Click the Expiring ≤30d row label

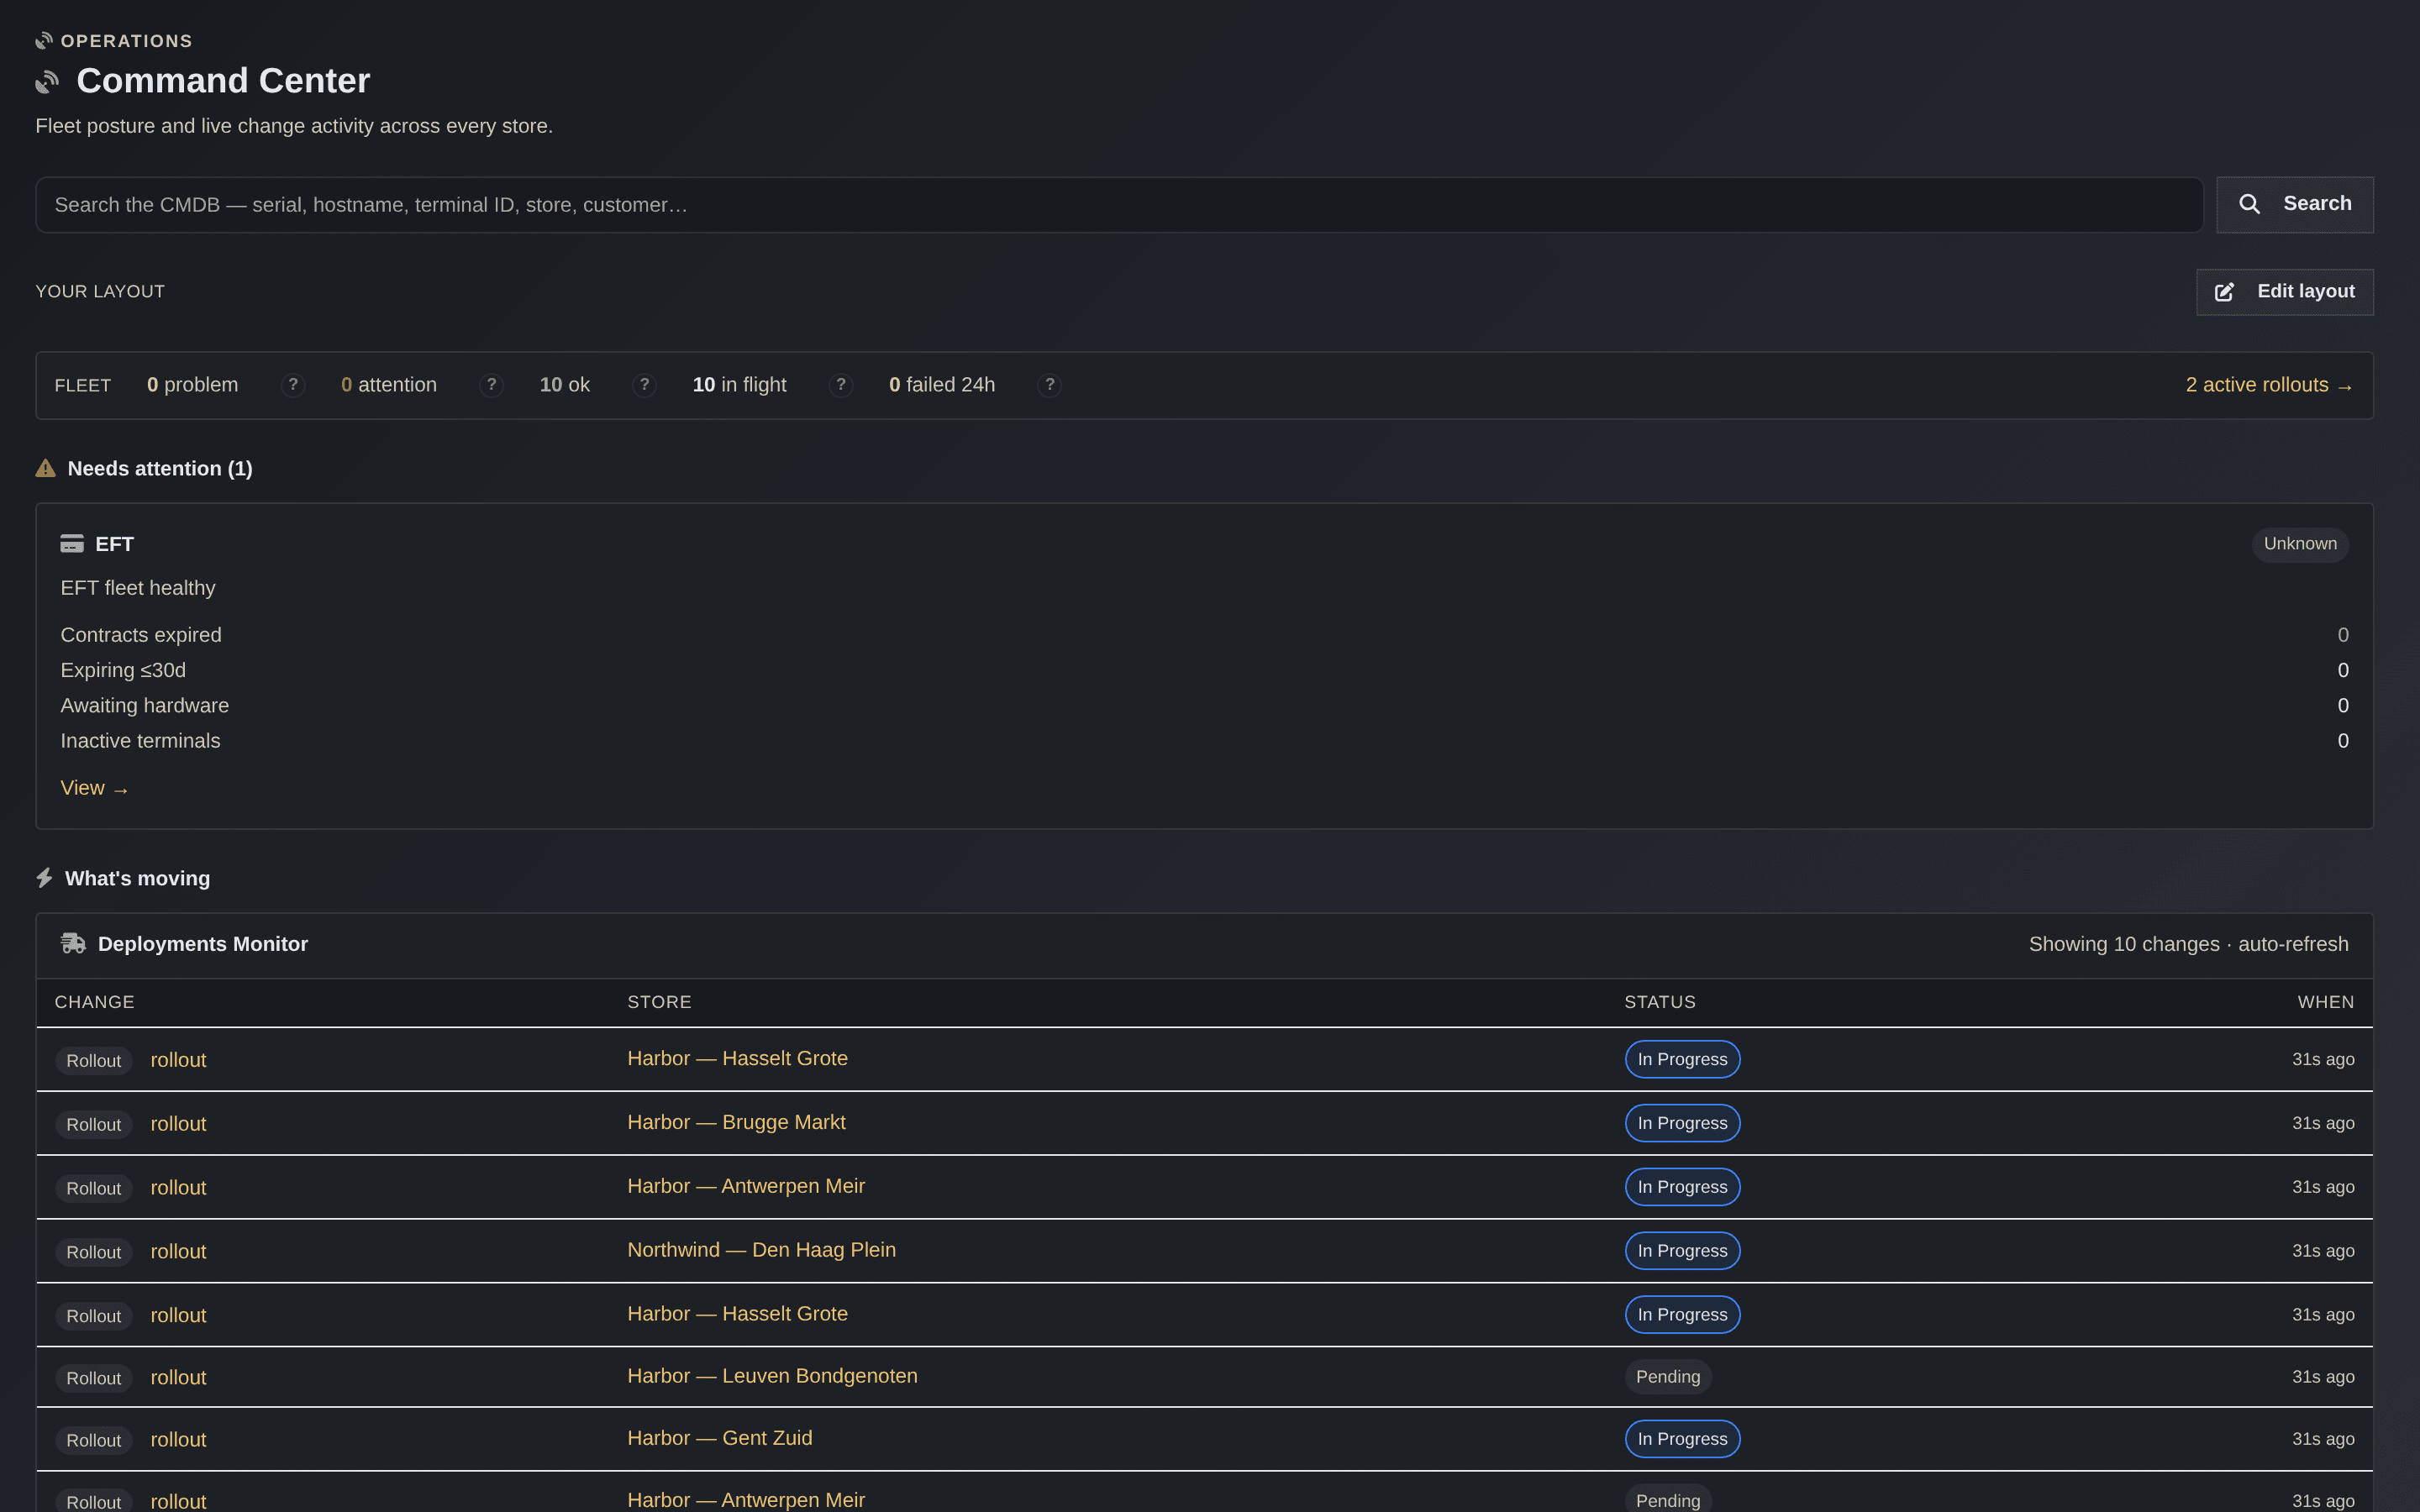tap(123, 670)
